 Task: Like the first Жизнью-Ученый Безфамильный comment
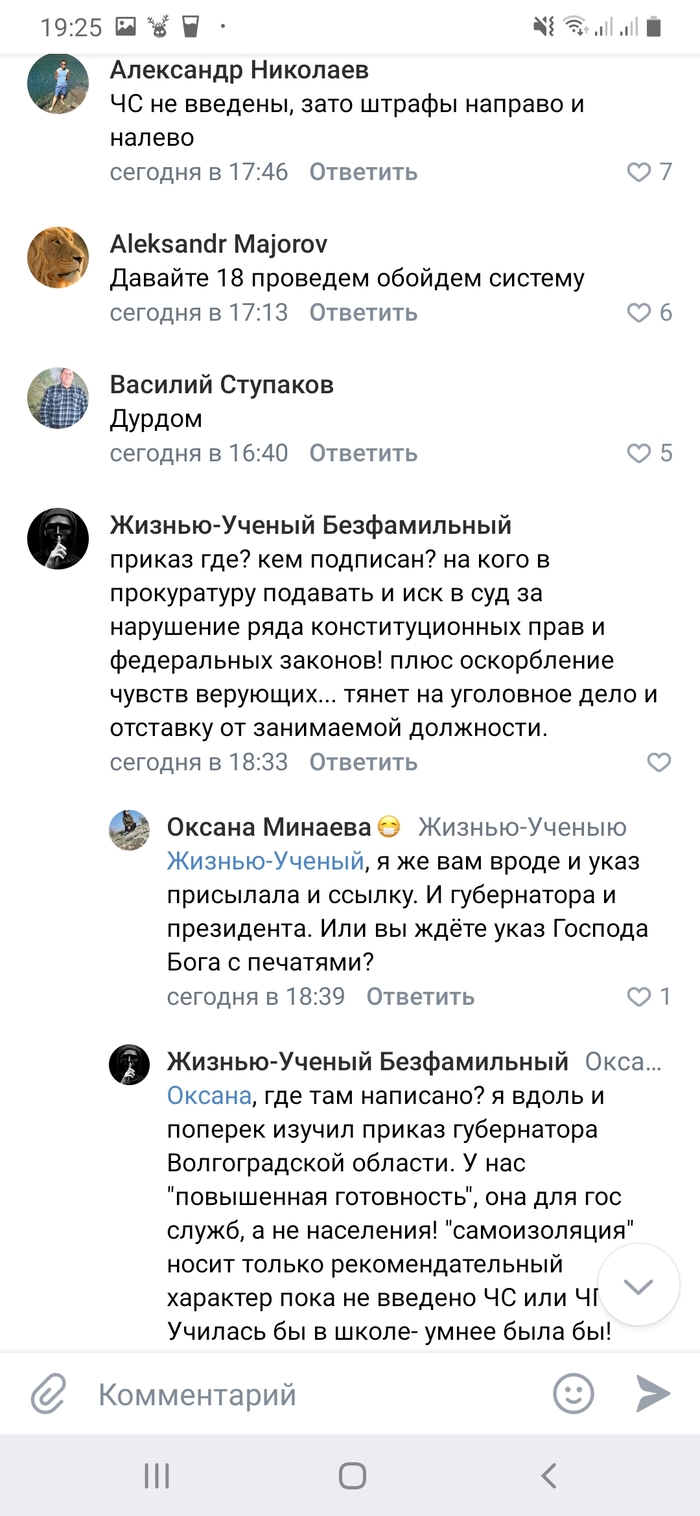[659, 762]
